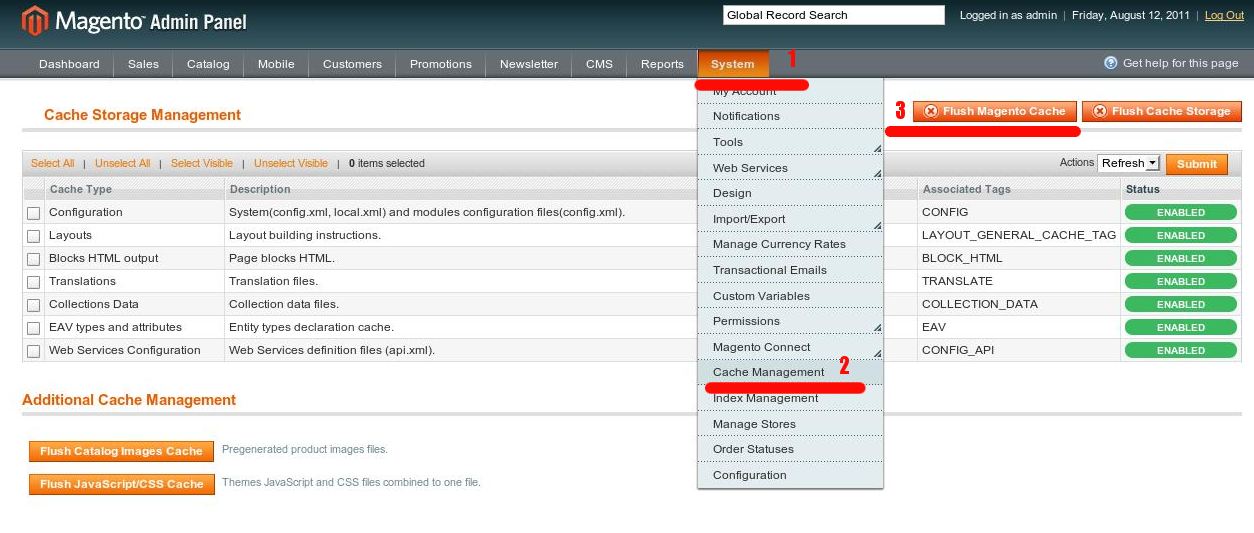Click the Flush Catalog Images Cache button
The width and height of the screenshot is (1254, 533).
click(121, 451)
